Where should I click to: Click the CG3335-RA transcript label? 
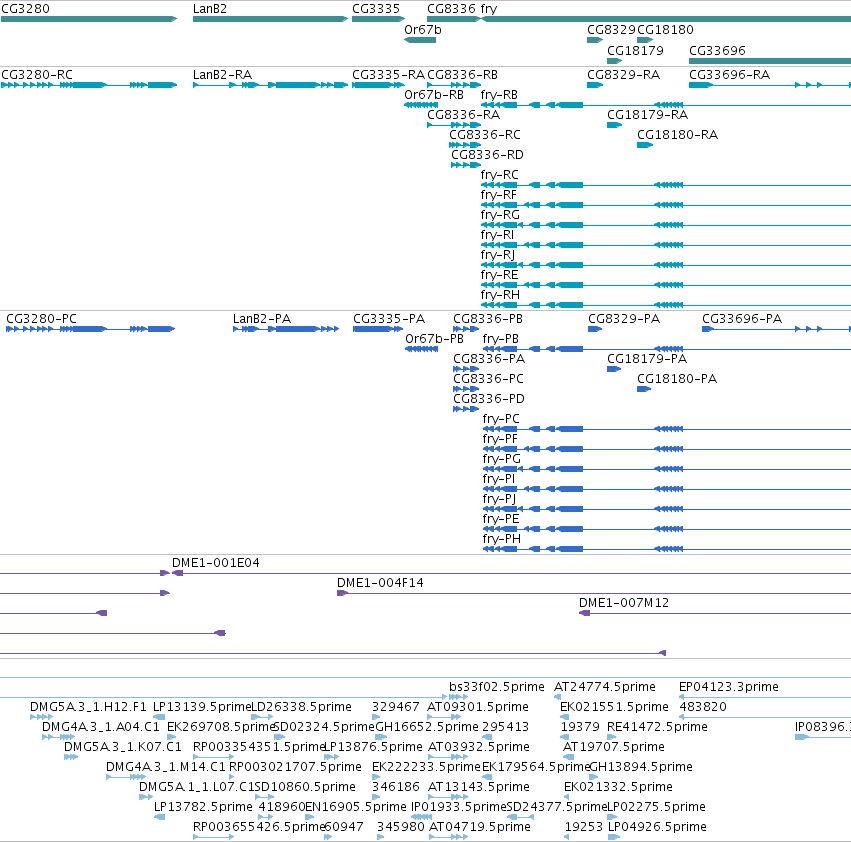coord(388,74)
